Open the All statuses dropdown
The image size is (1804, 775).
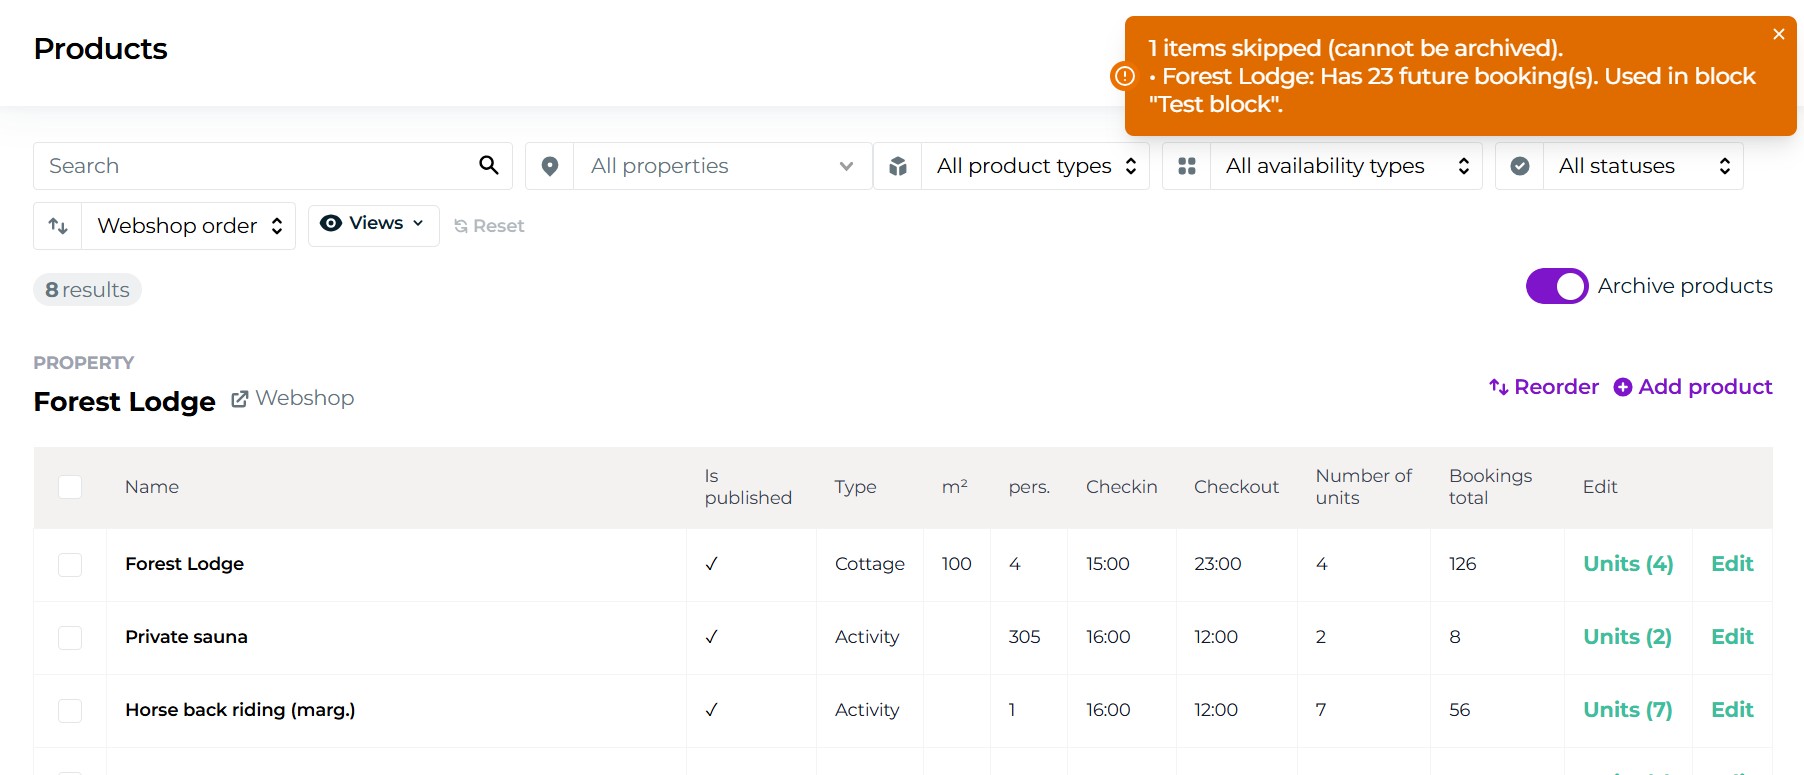point(1643,166)
